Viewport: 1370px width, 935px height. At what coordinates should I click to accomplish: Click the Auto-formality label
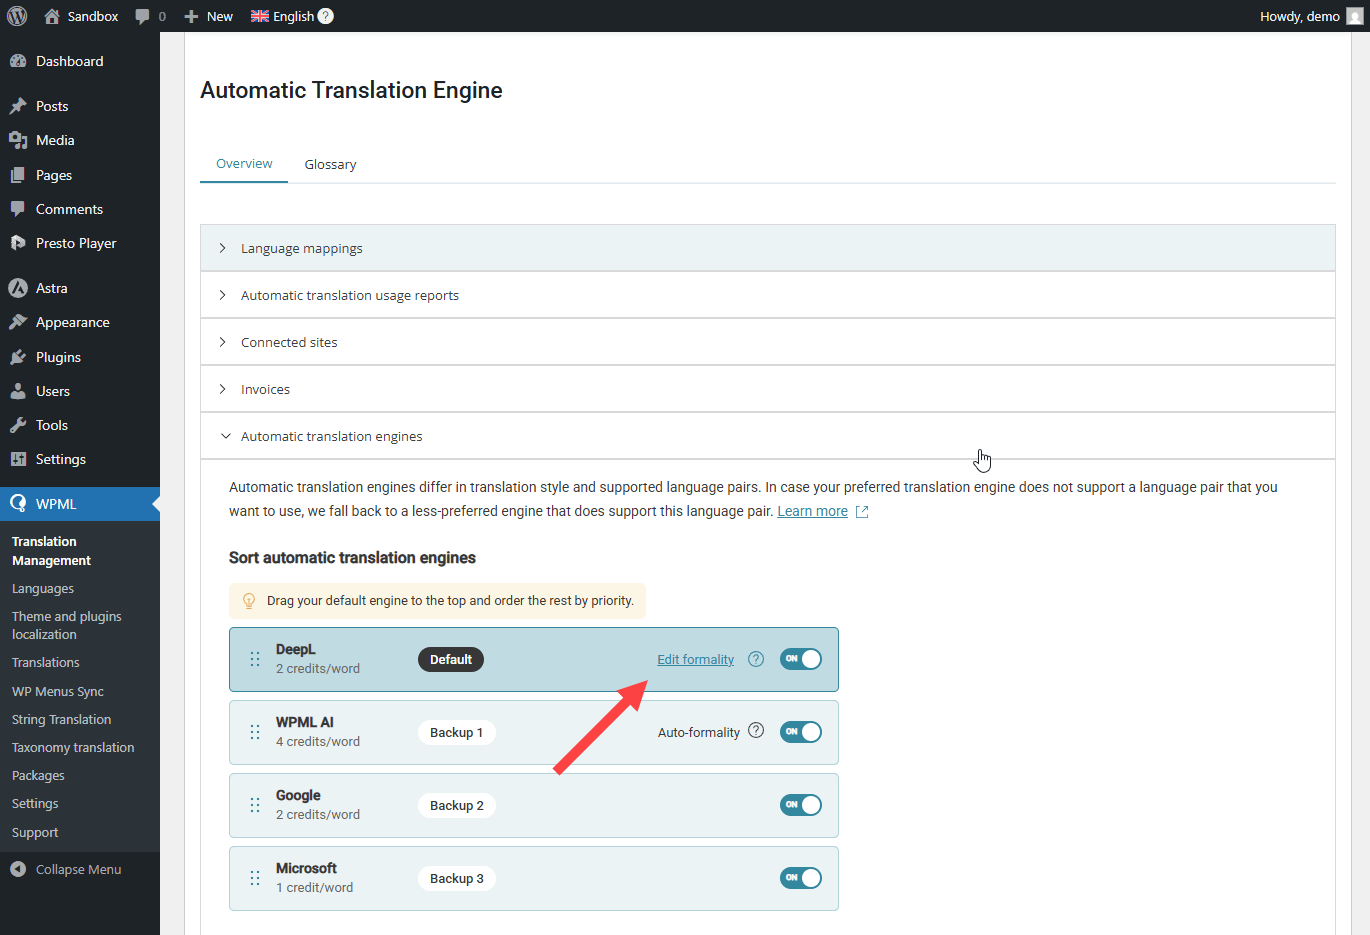(699, 732)
